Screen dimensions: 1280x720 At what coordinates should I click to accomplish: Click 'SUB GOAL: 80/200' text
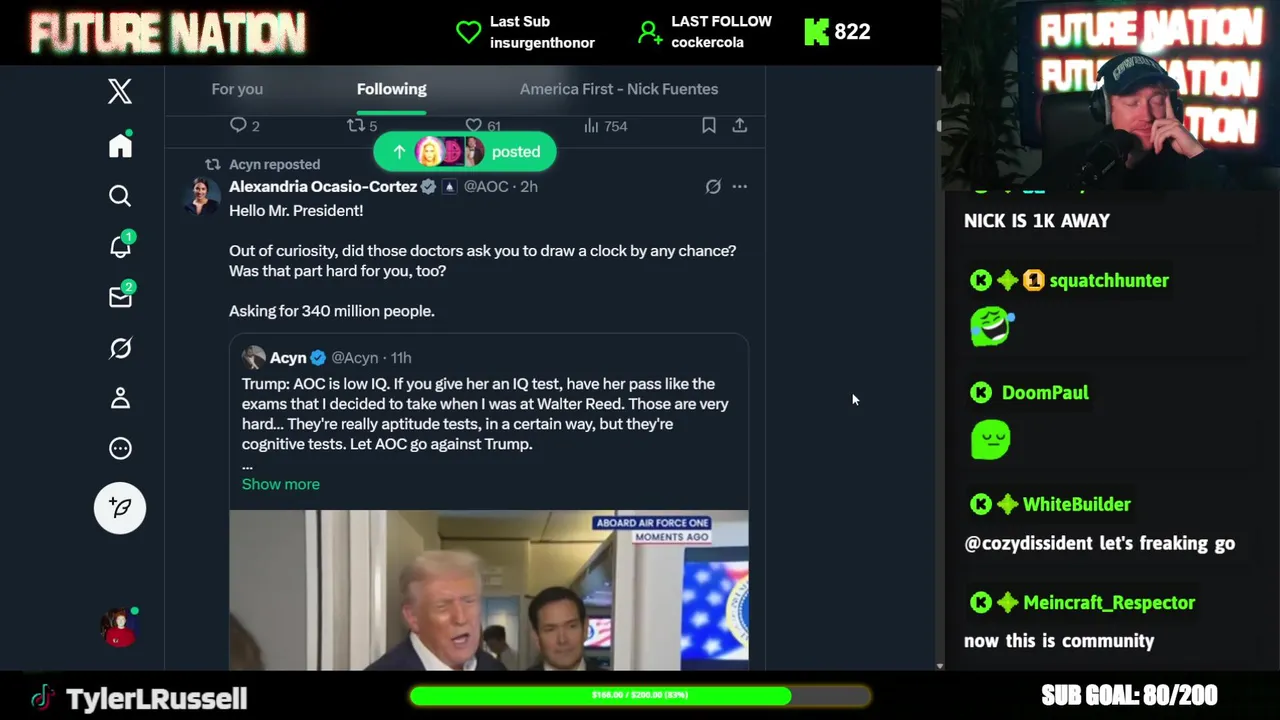point(1129,696)
